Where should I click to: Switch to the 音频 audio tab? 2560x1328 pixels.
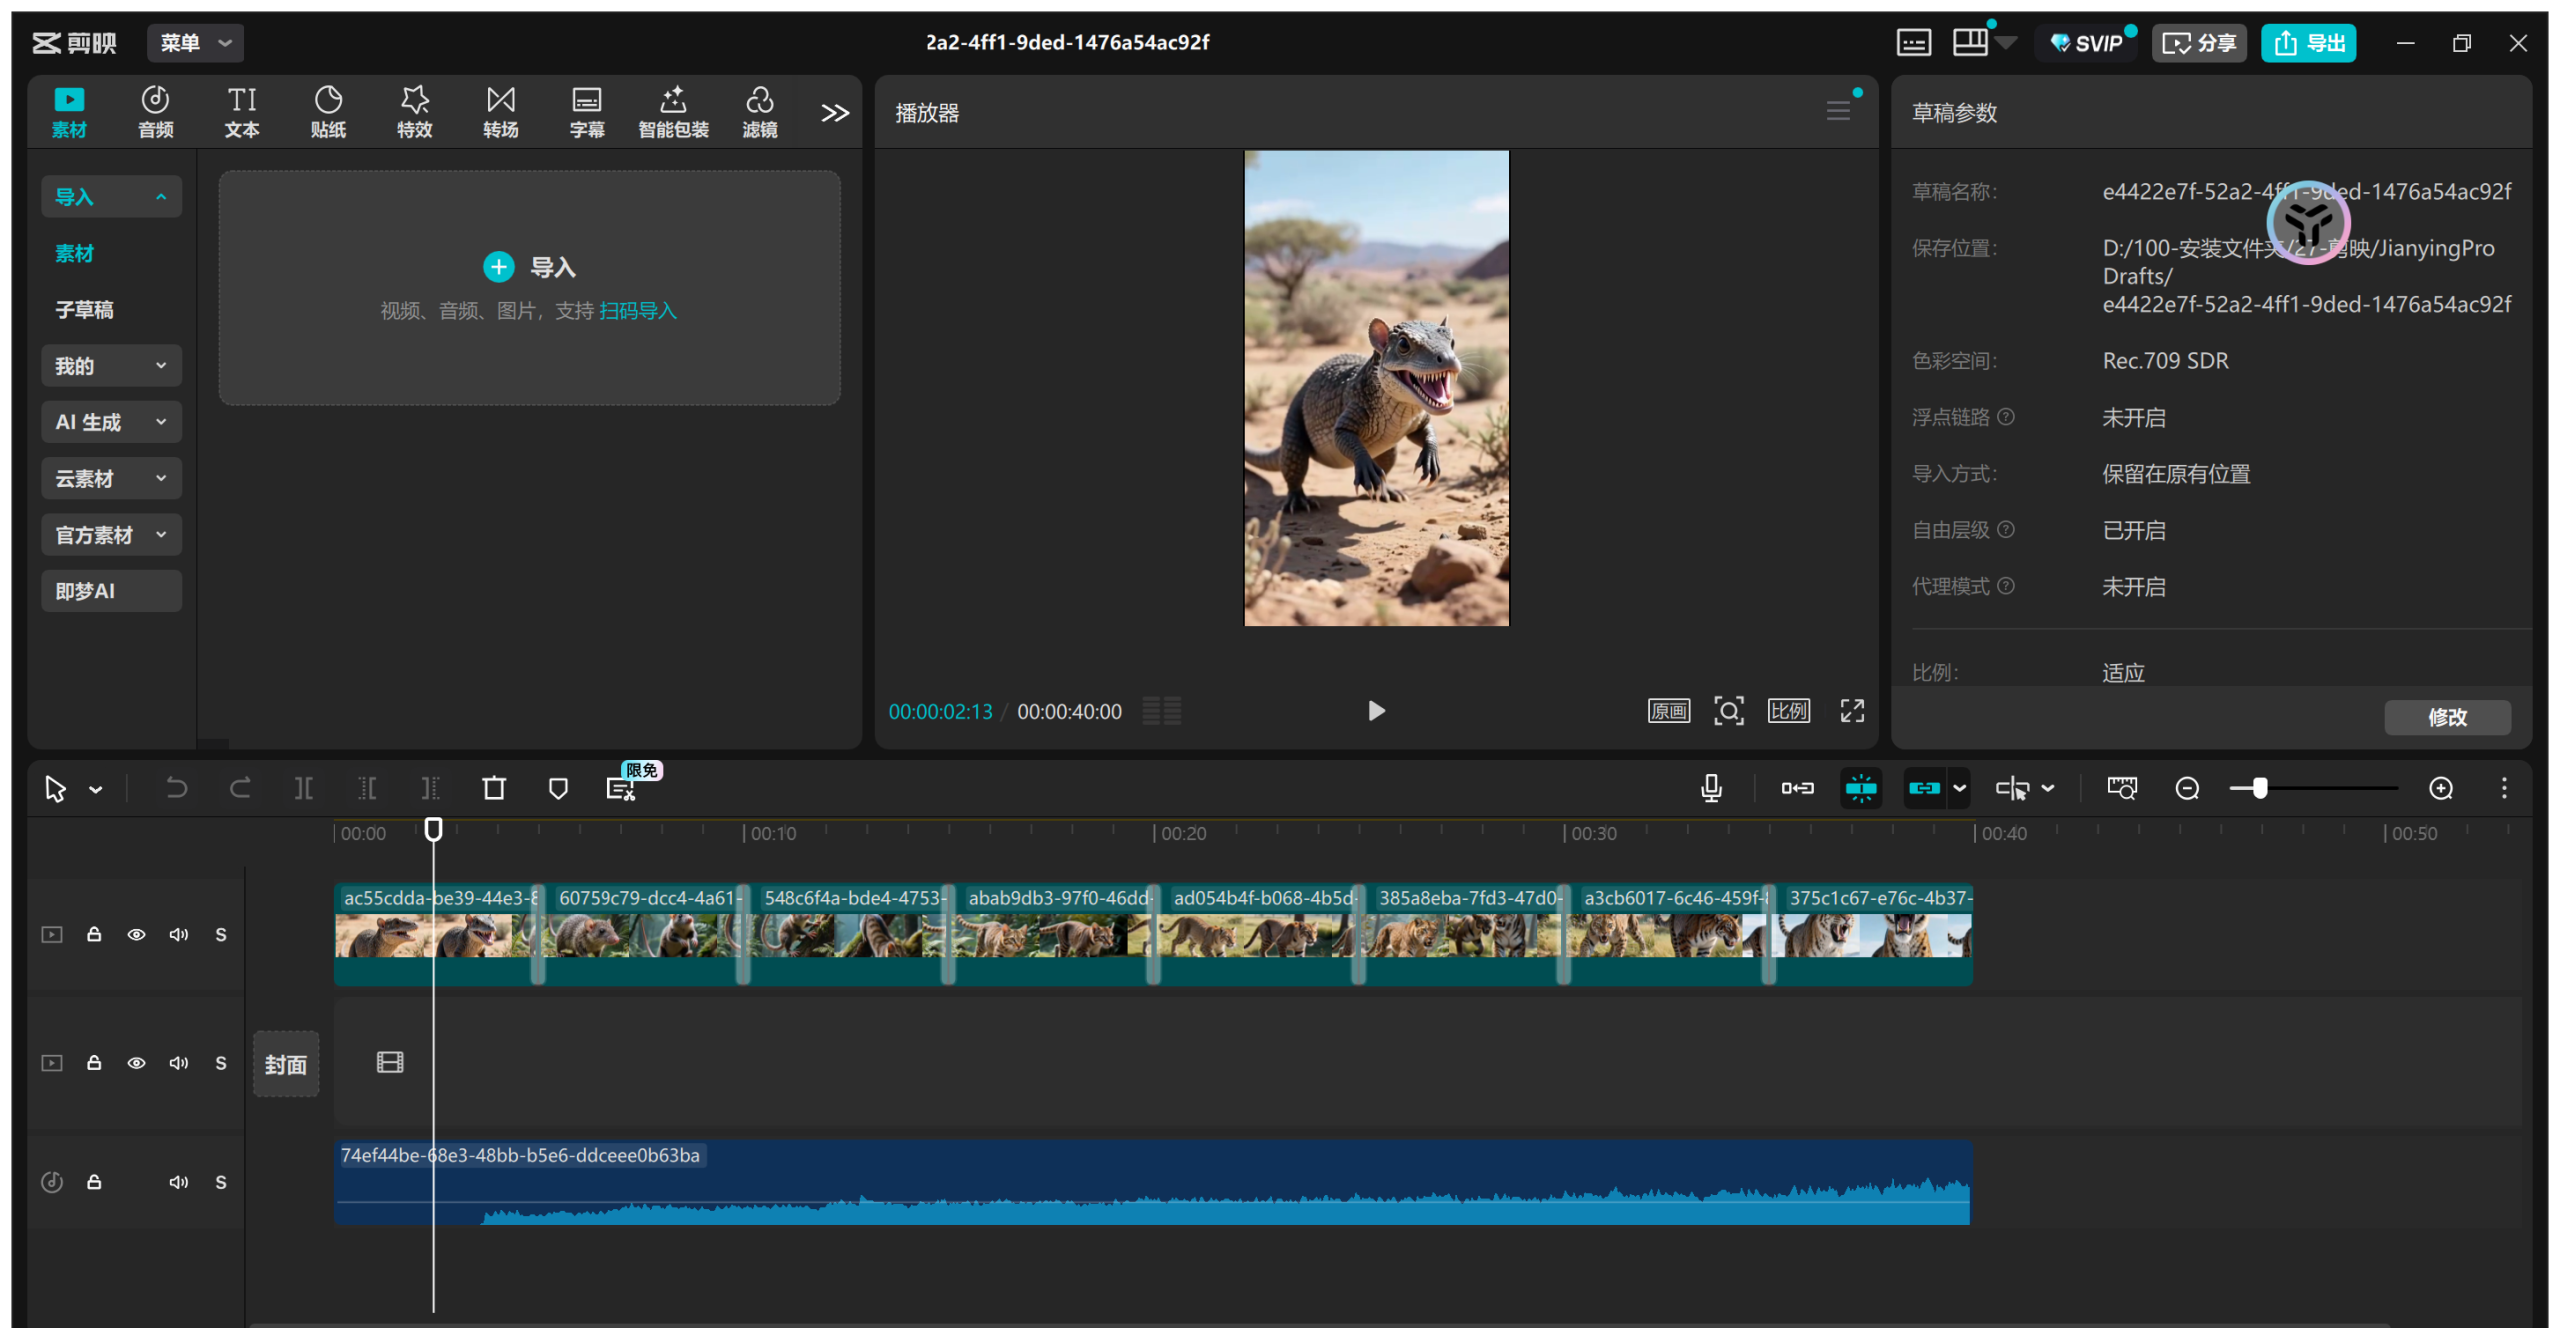[x=155, y=111]
